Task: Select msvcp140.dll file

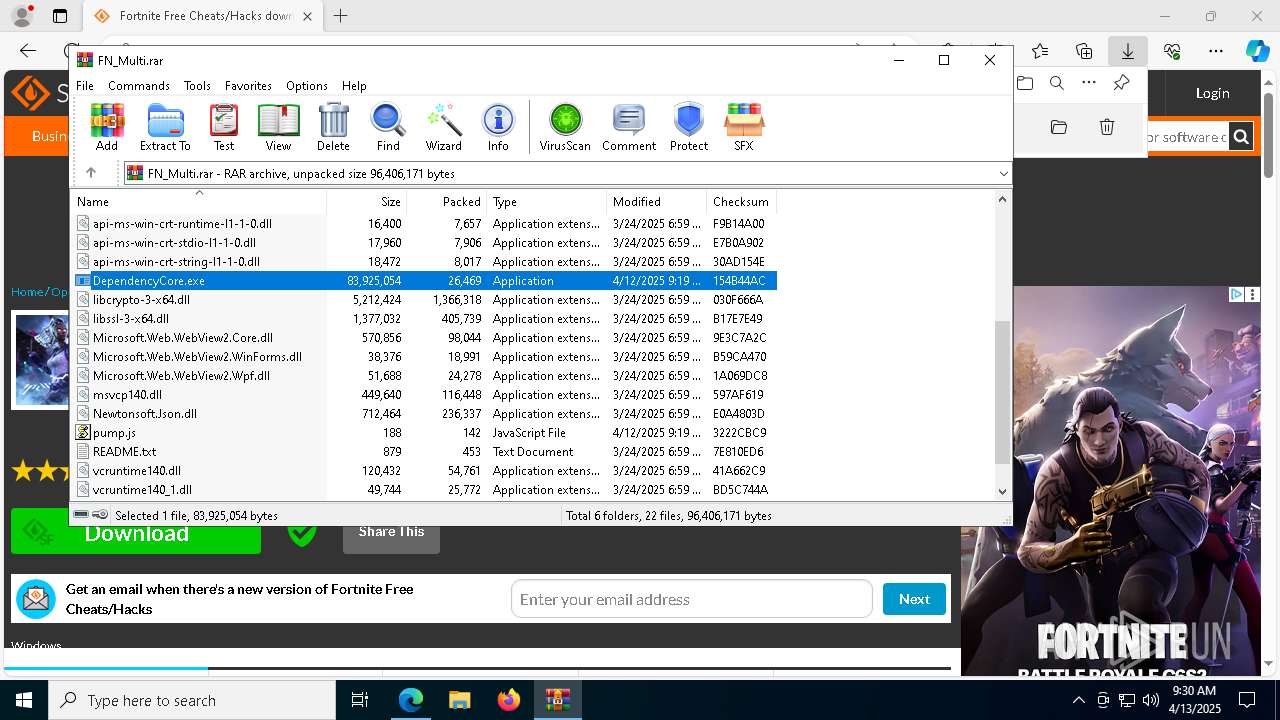Action: (127, 395)
